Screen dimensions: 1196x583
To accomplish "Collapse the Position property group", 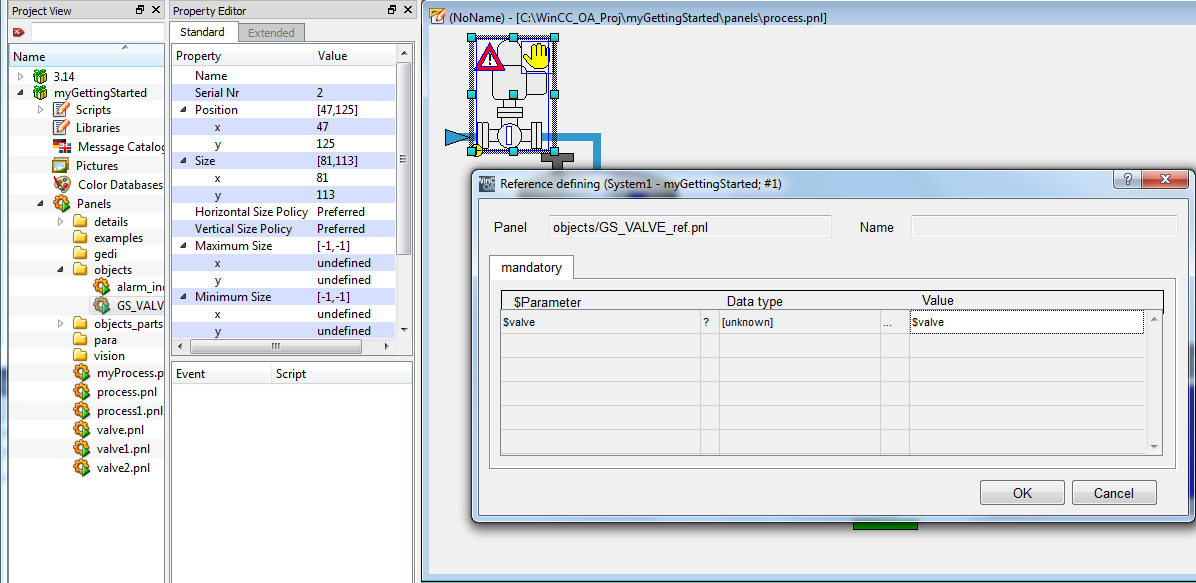I will coord(183,110).
